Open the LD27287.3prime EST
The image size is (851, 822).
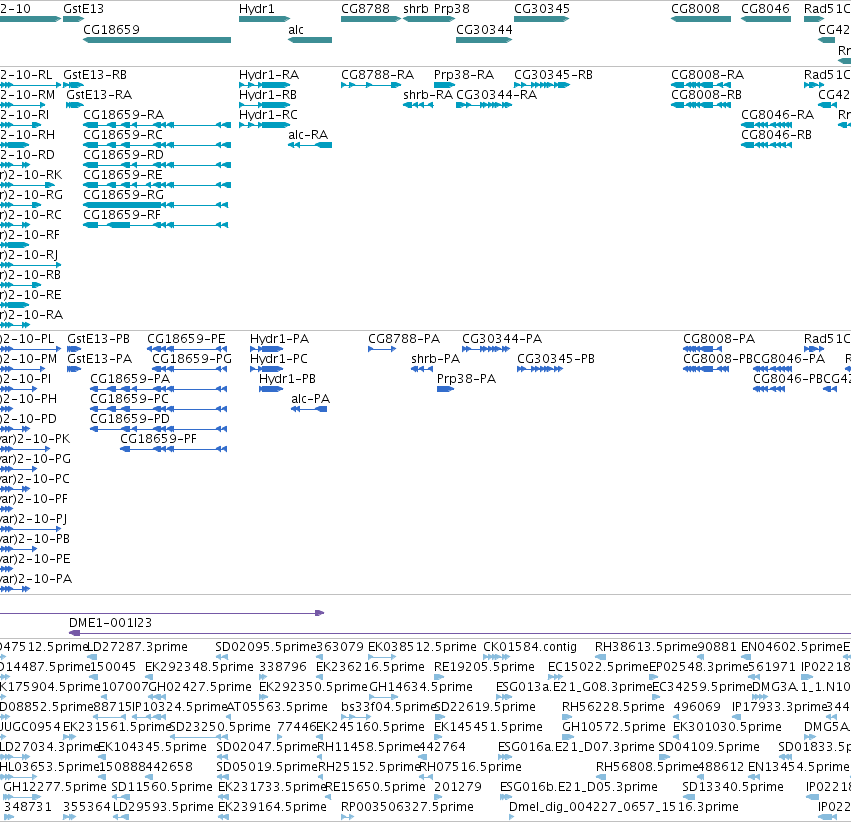pos(92,657)
